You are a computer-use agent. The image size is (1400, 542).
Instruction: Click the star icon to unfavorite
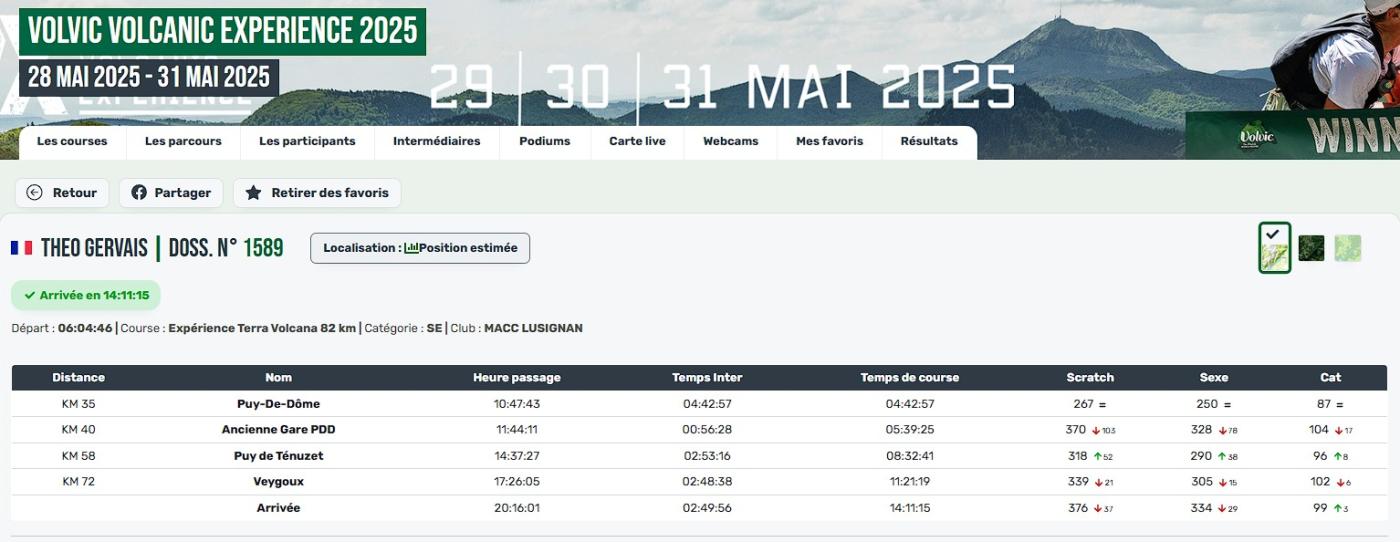click(x=254, y=193)
